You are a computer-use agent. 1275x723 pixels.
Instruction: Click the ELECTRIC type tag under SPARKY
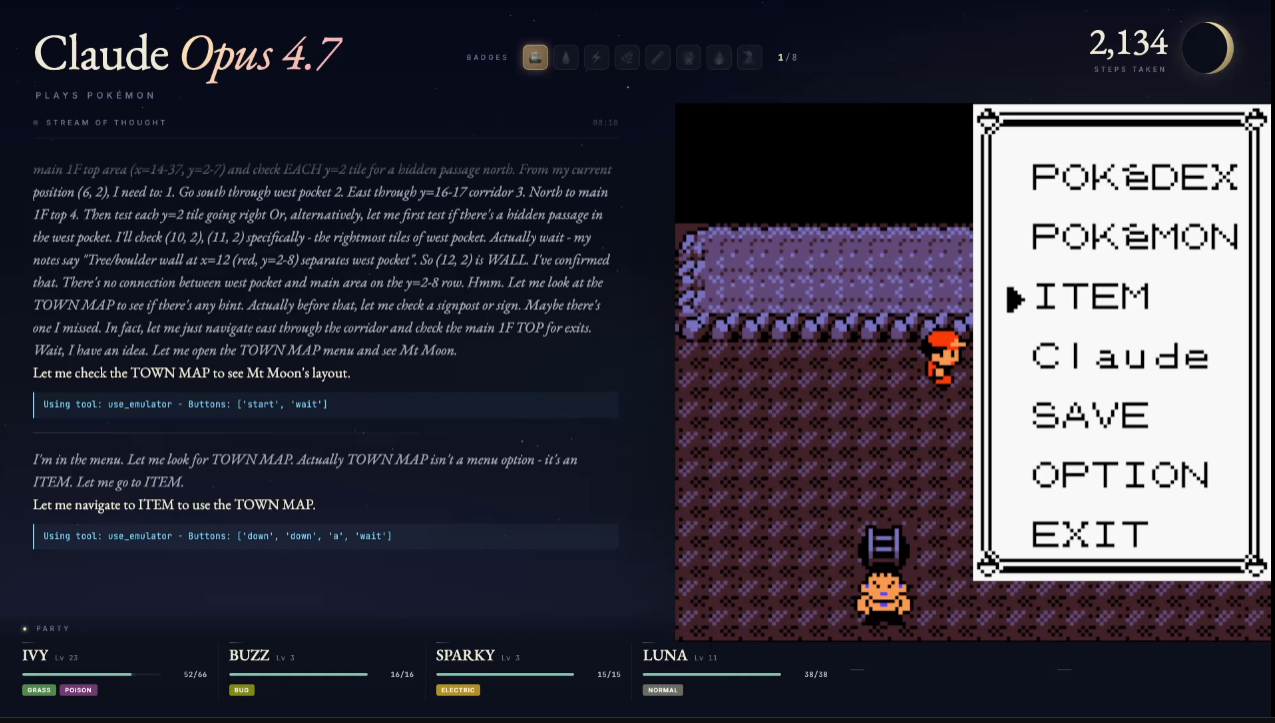(458, 690)
